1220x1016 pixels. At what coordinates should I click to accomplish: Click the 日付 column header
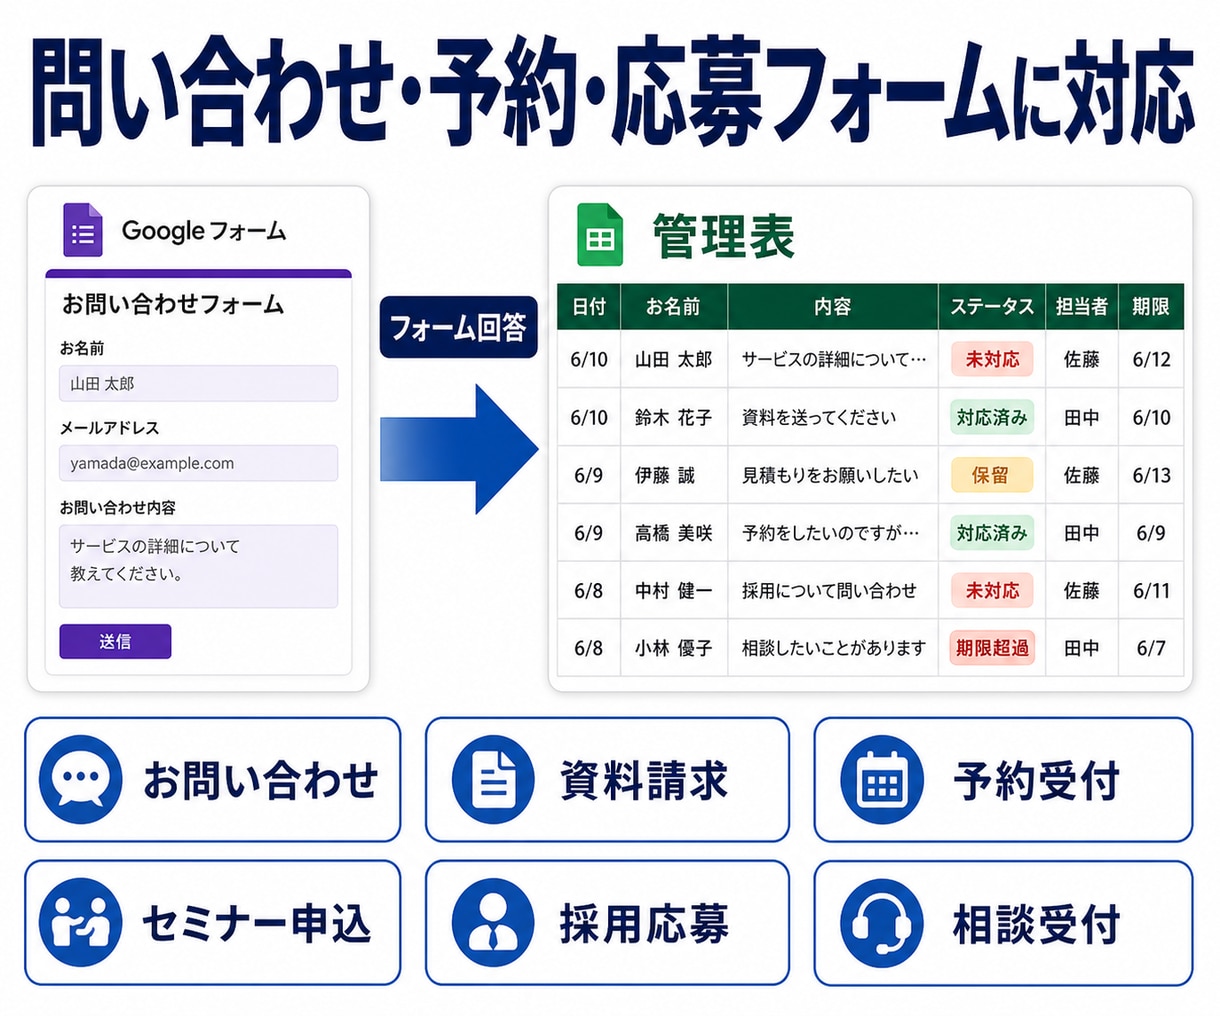(x=589, y=307)
